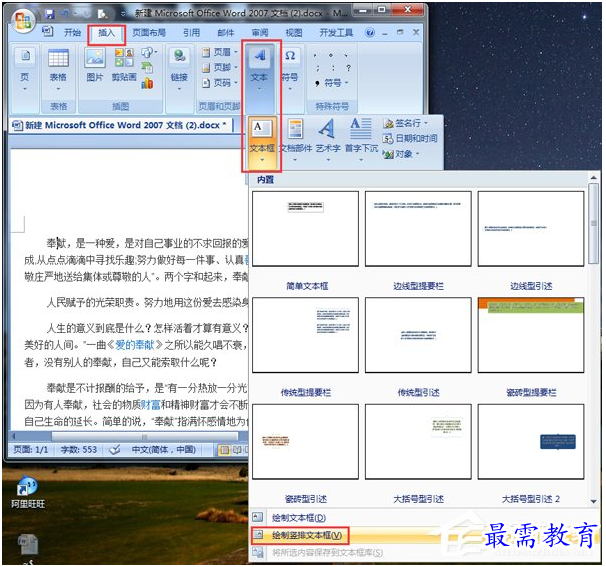The width and height of the screenshot is (606, 567).
Task: Click the Office button orb
Action: point(23,20)
